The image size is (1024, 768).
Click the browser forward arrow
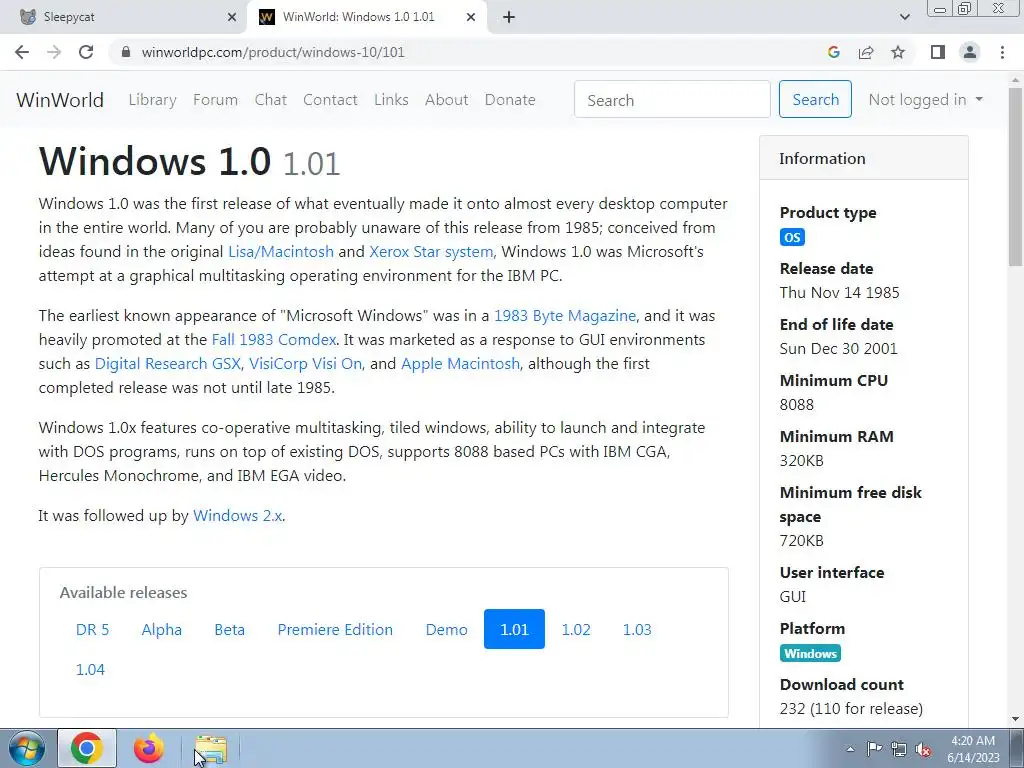pyautogui.click(x=54, y=52)
